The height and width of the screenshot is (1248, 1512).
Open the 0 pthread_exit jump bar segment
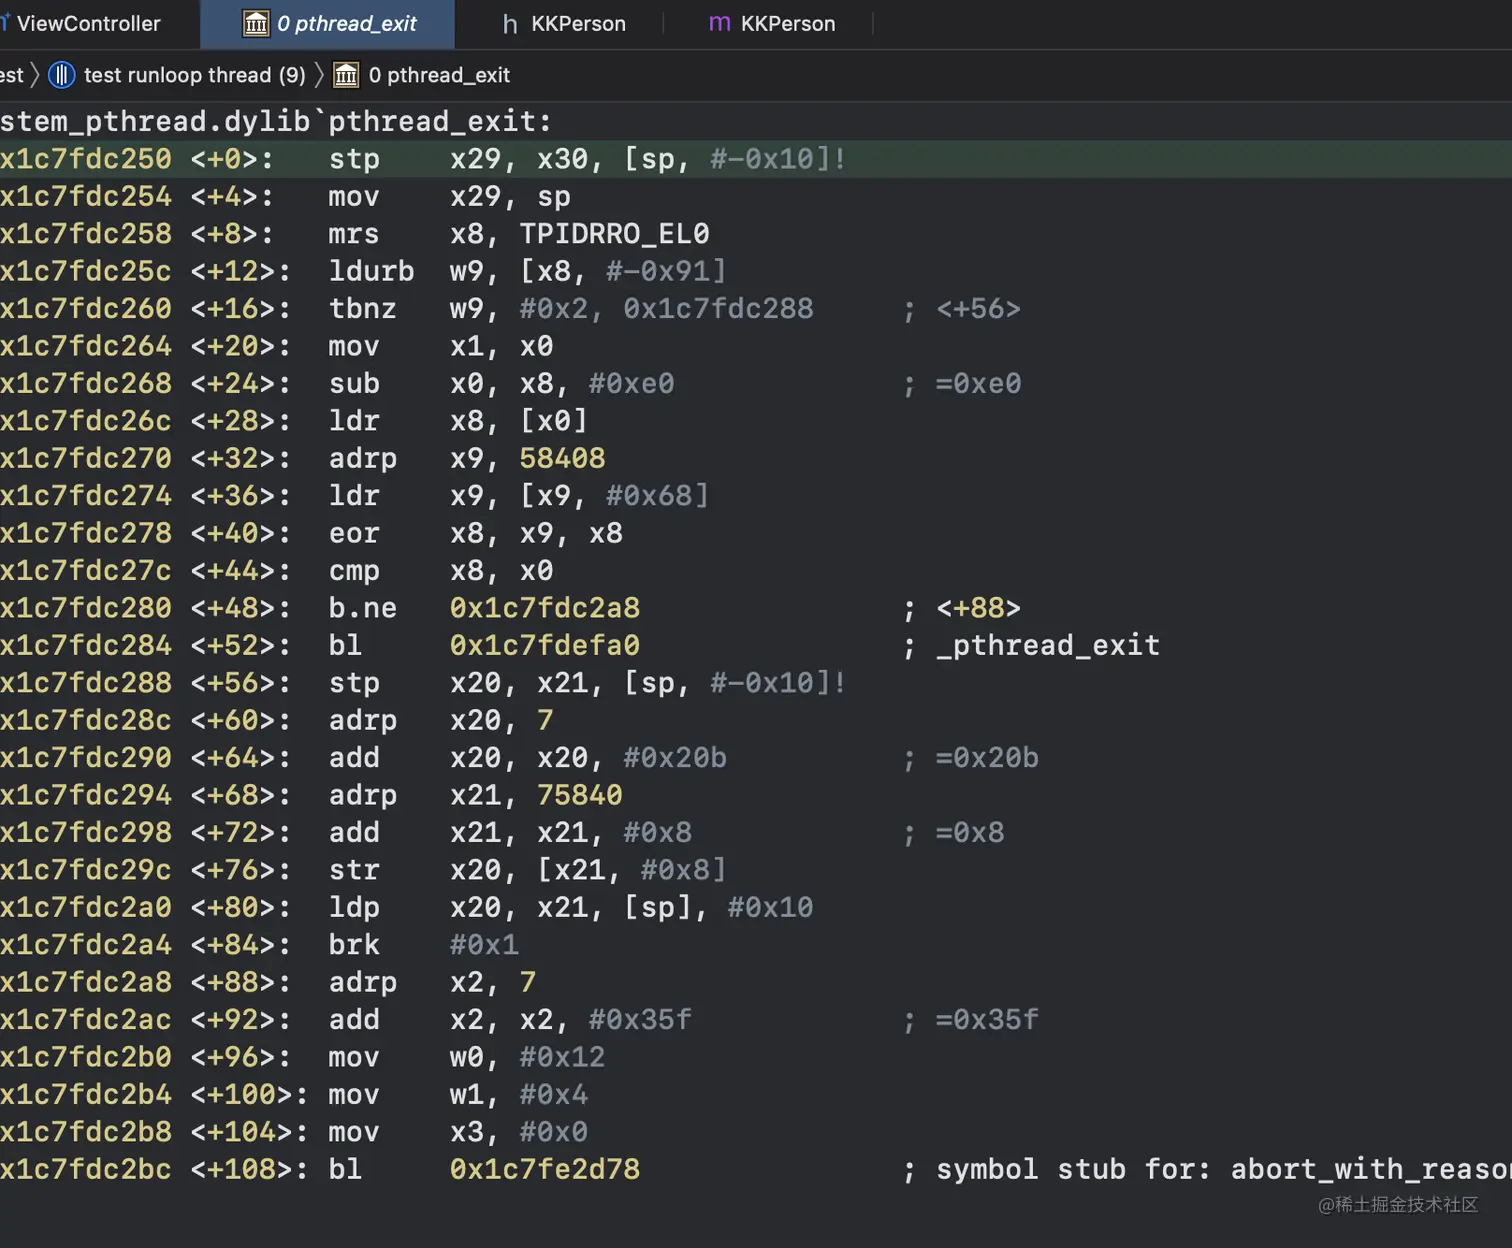pyautogui.click(x=422, y=75)
